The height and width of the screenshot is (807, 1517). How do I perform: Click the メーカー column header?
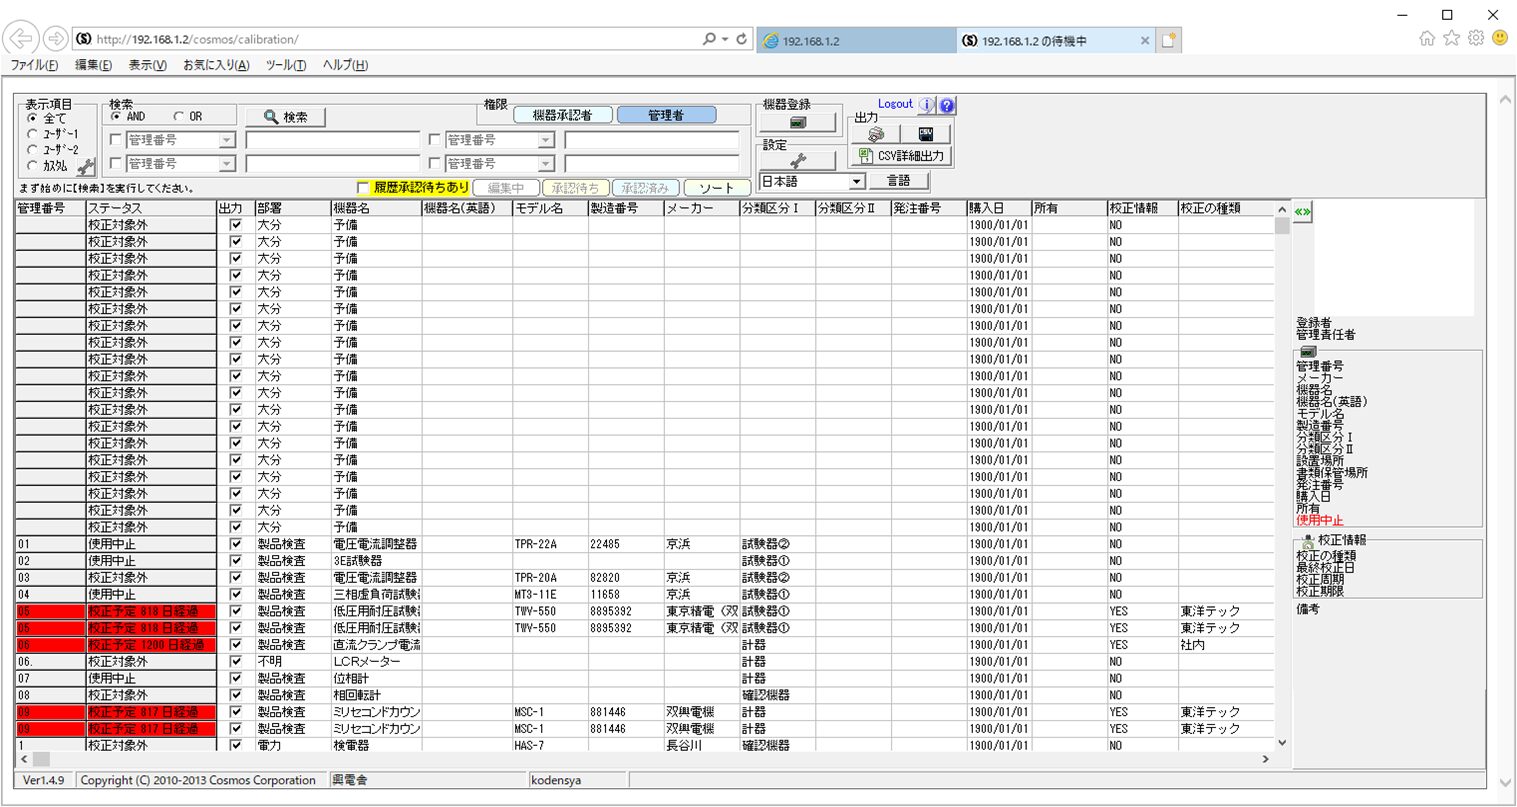(702, 208)
